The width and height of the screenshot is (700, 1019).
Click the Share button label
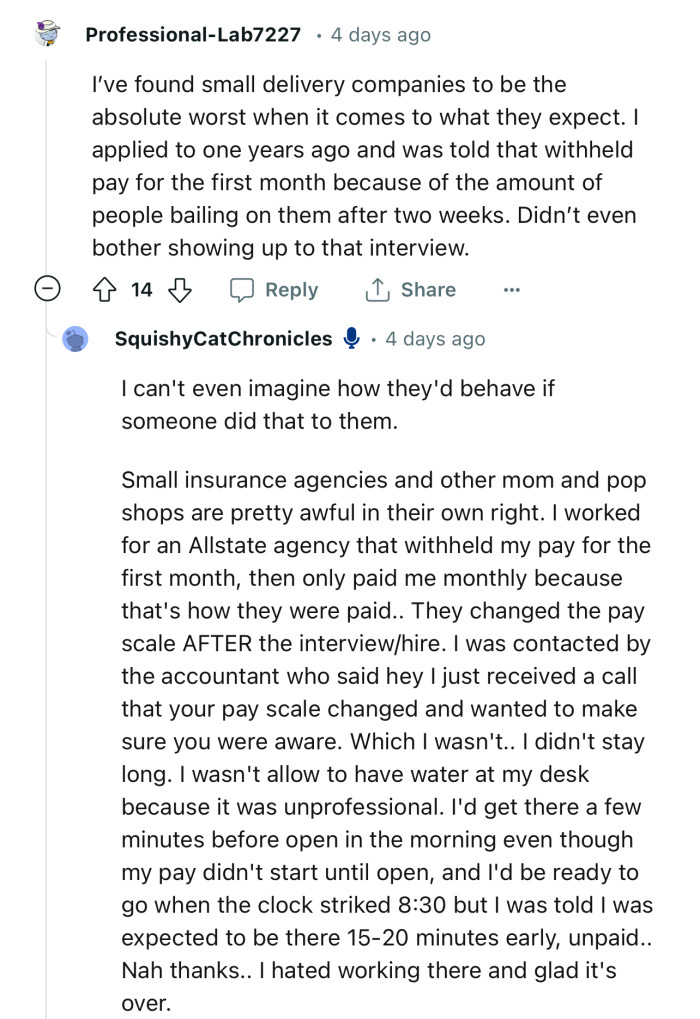[430, 290]
